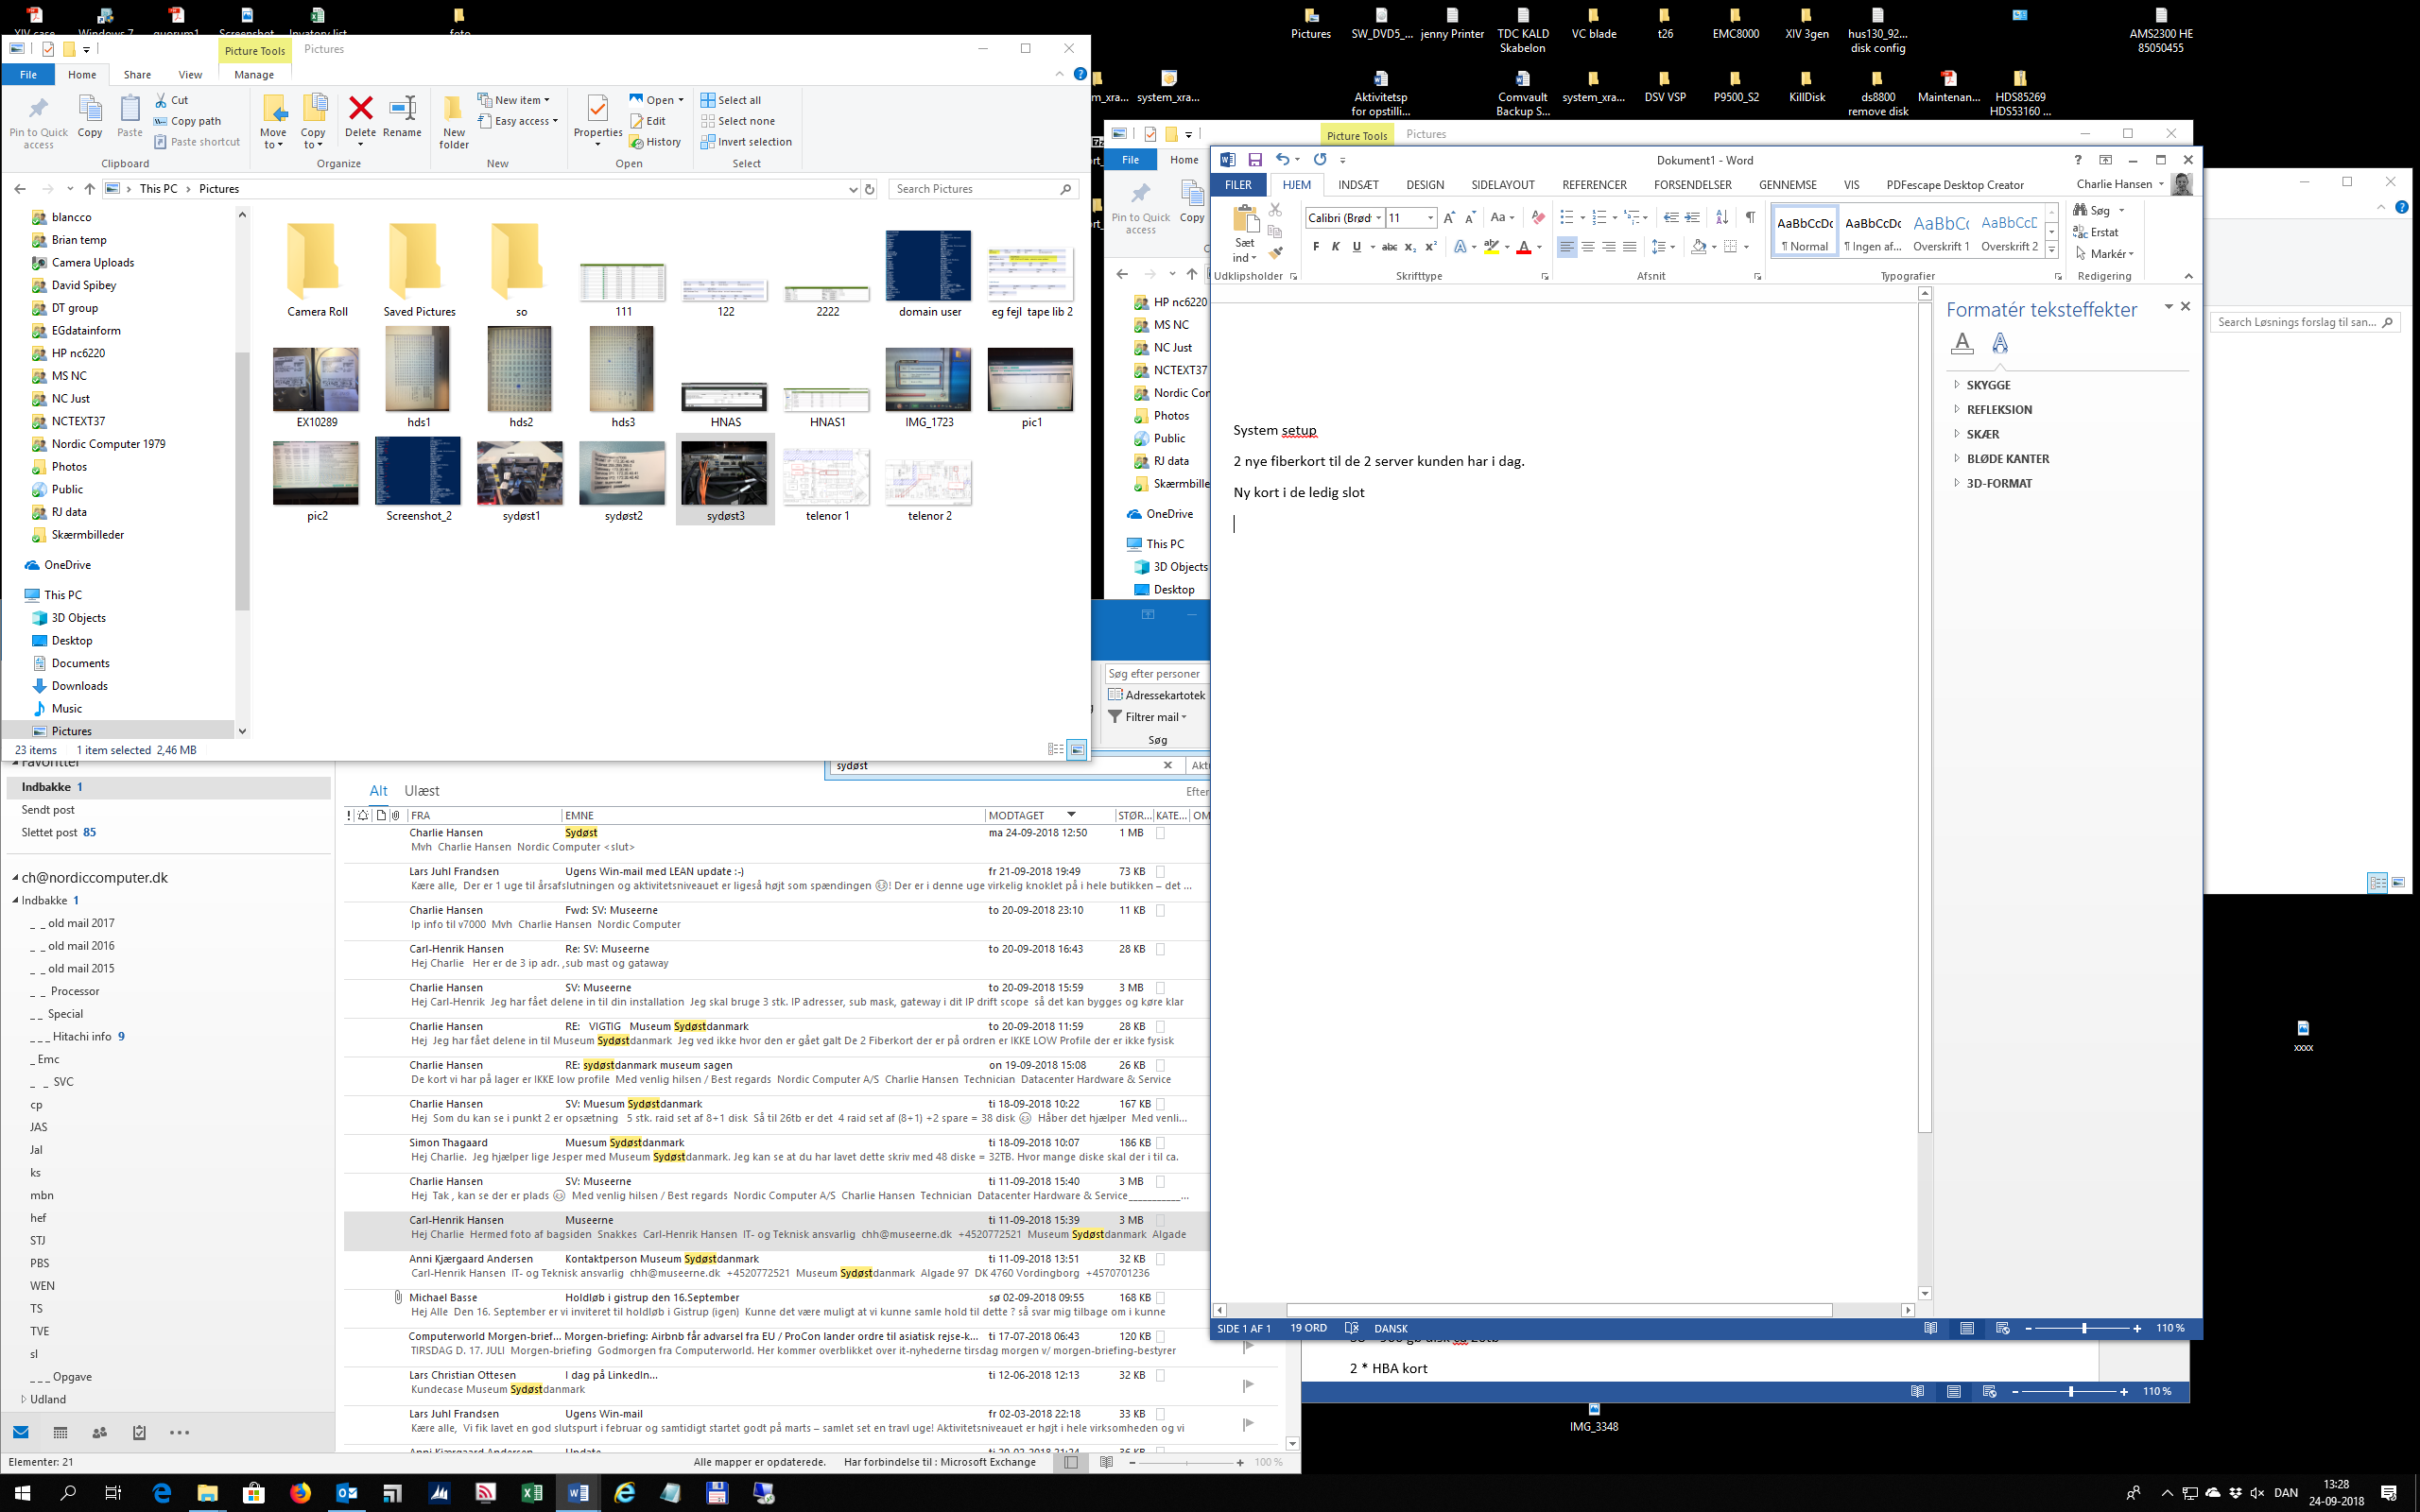Click the red font color icon
This screenshot has width=2420, height=1512.
point(1523,247)
